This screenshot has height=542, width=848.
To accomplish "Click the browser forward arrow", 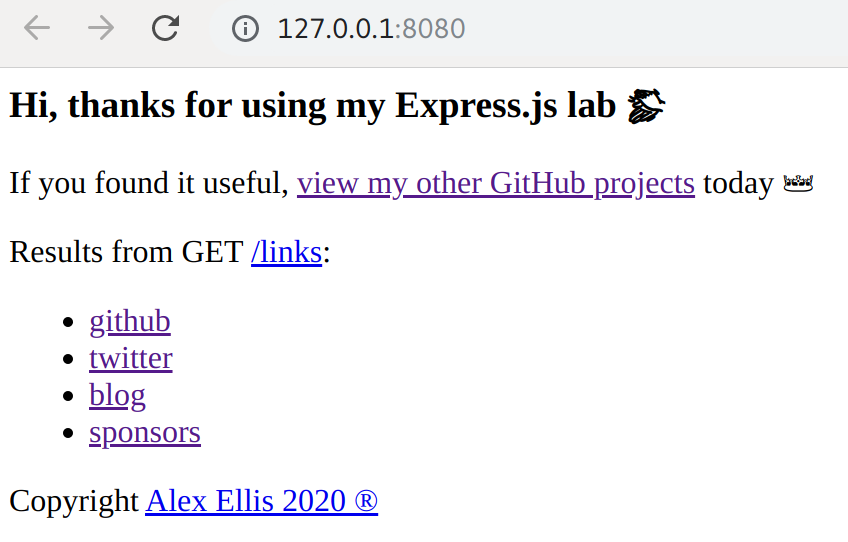I will click(x=101, y=28).
